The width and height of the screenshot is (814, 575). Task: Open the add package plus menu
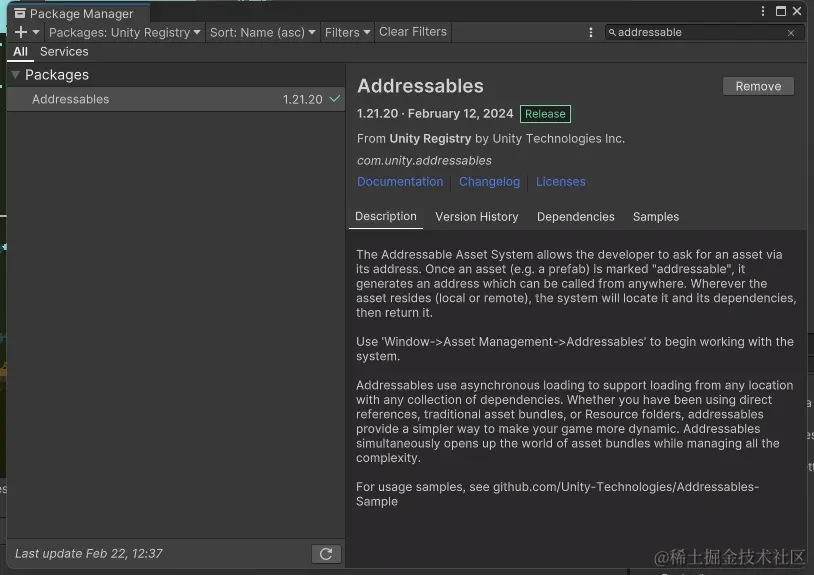(27, 32)
